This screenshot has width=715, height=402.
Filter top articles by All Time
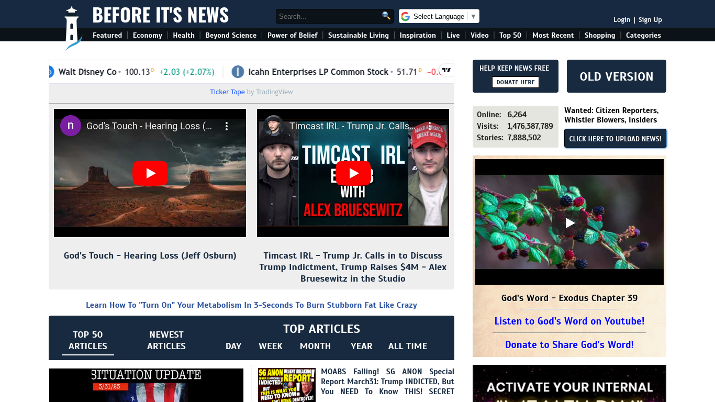pyautogui.click(x=408, y=346)
